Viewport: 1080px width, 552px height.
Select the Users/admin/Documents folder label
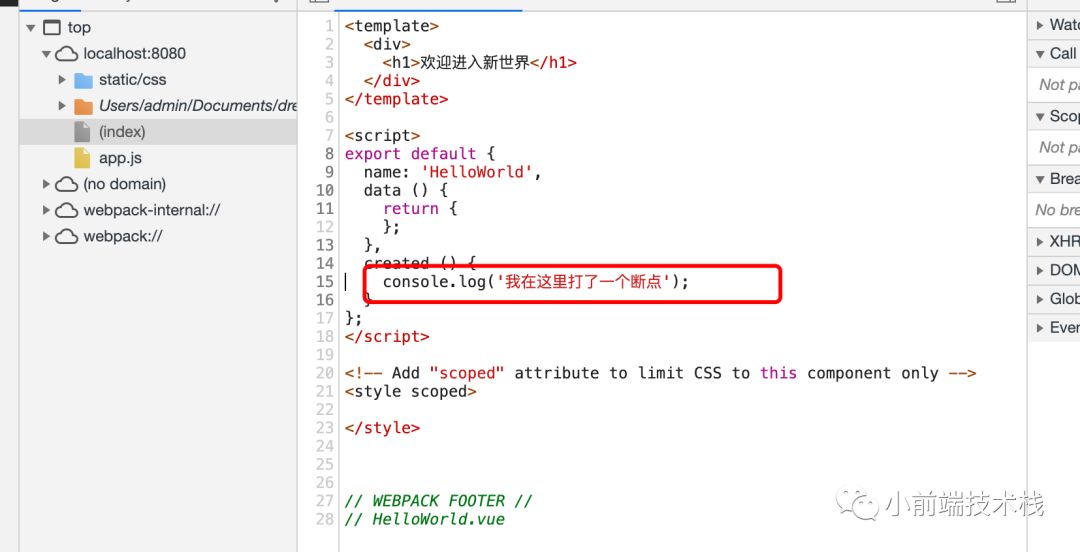(x=198, y=105)
